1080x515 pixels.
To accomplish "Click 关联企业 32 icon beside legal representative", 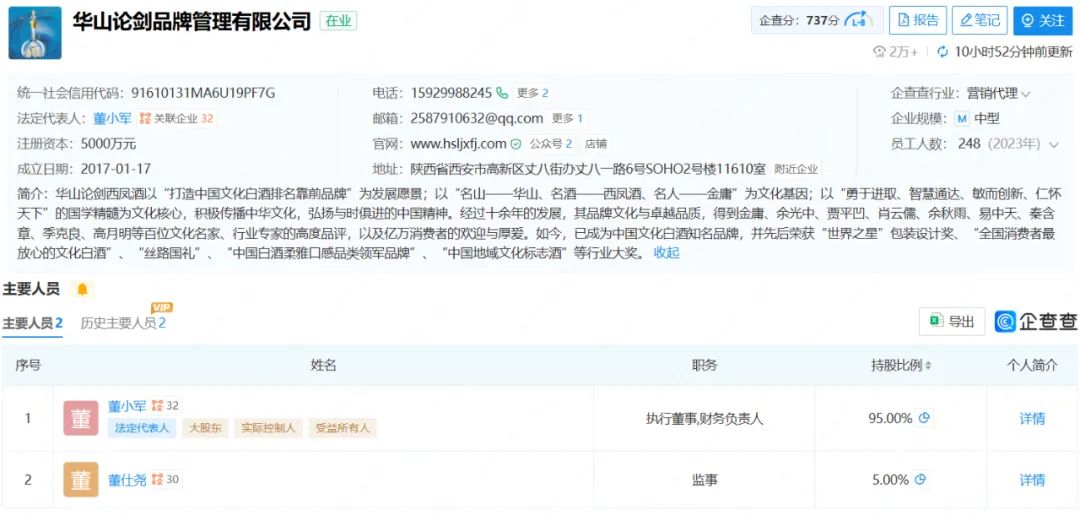I will tap(176, 118).
